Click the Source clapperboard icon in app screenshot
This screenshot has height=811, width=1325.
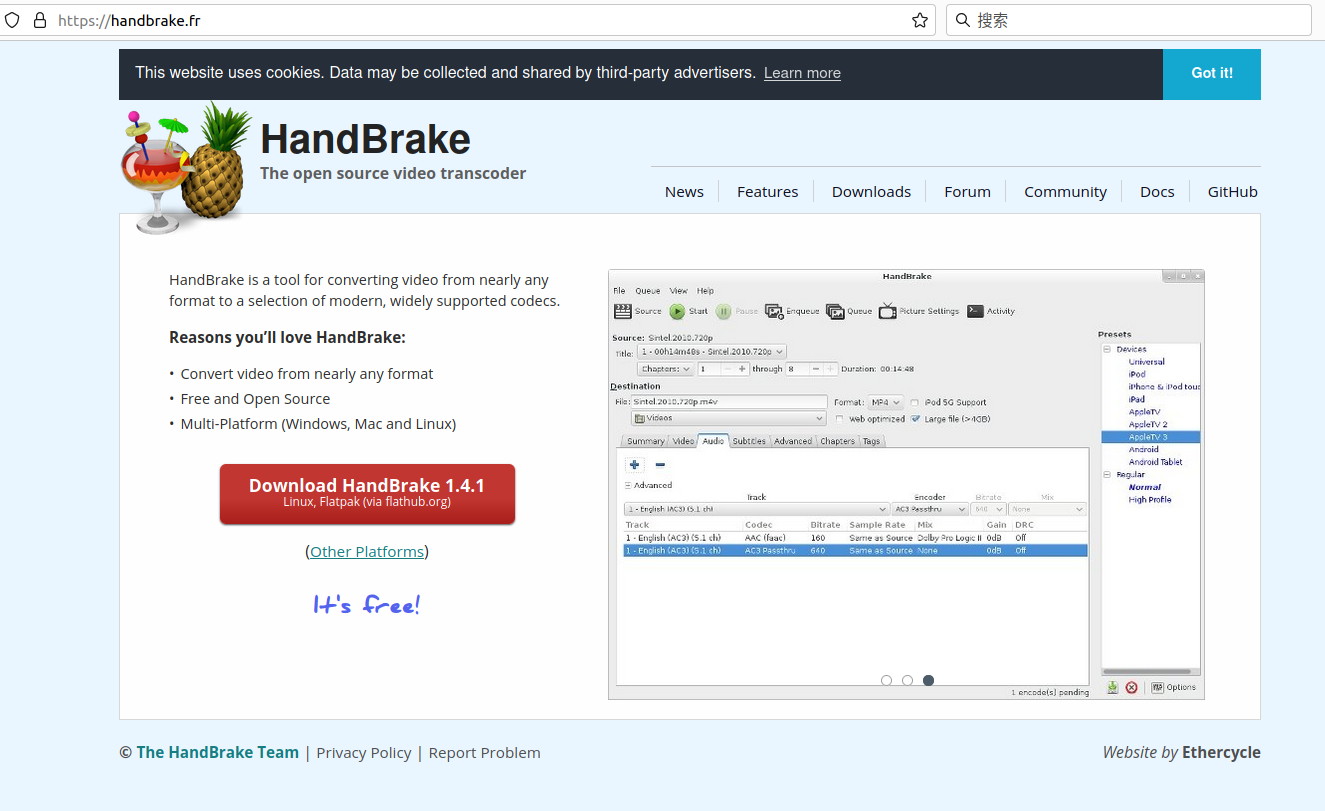(622, 311)
